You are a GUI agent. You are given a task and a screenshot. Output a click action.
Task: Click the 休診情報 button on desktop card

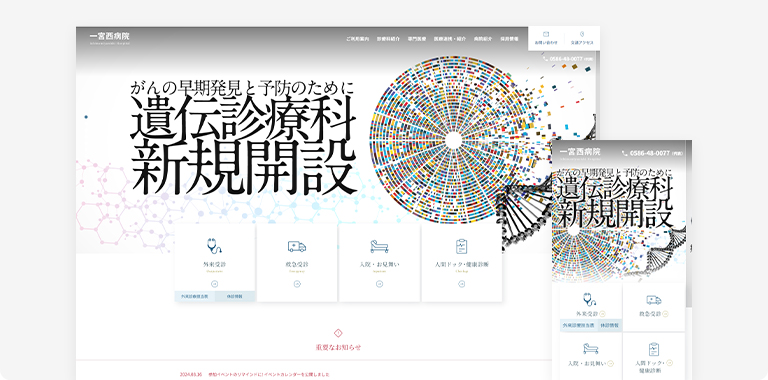coord(235,296)
